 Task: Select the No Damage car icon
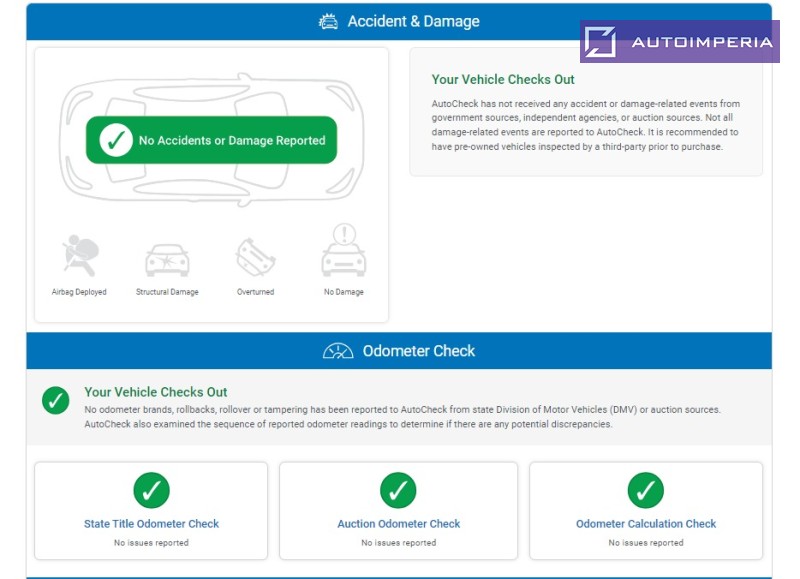point(344,250)
